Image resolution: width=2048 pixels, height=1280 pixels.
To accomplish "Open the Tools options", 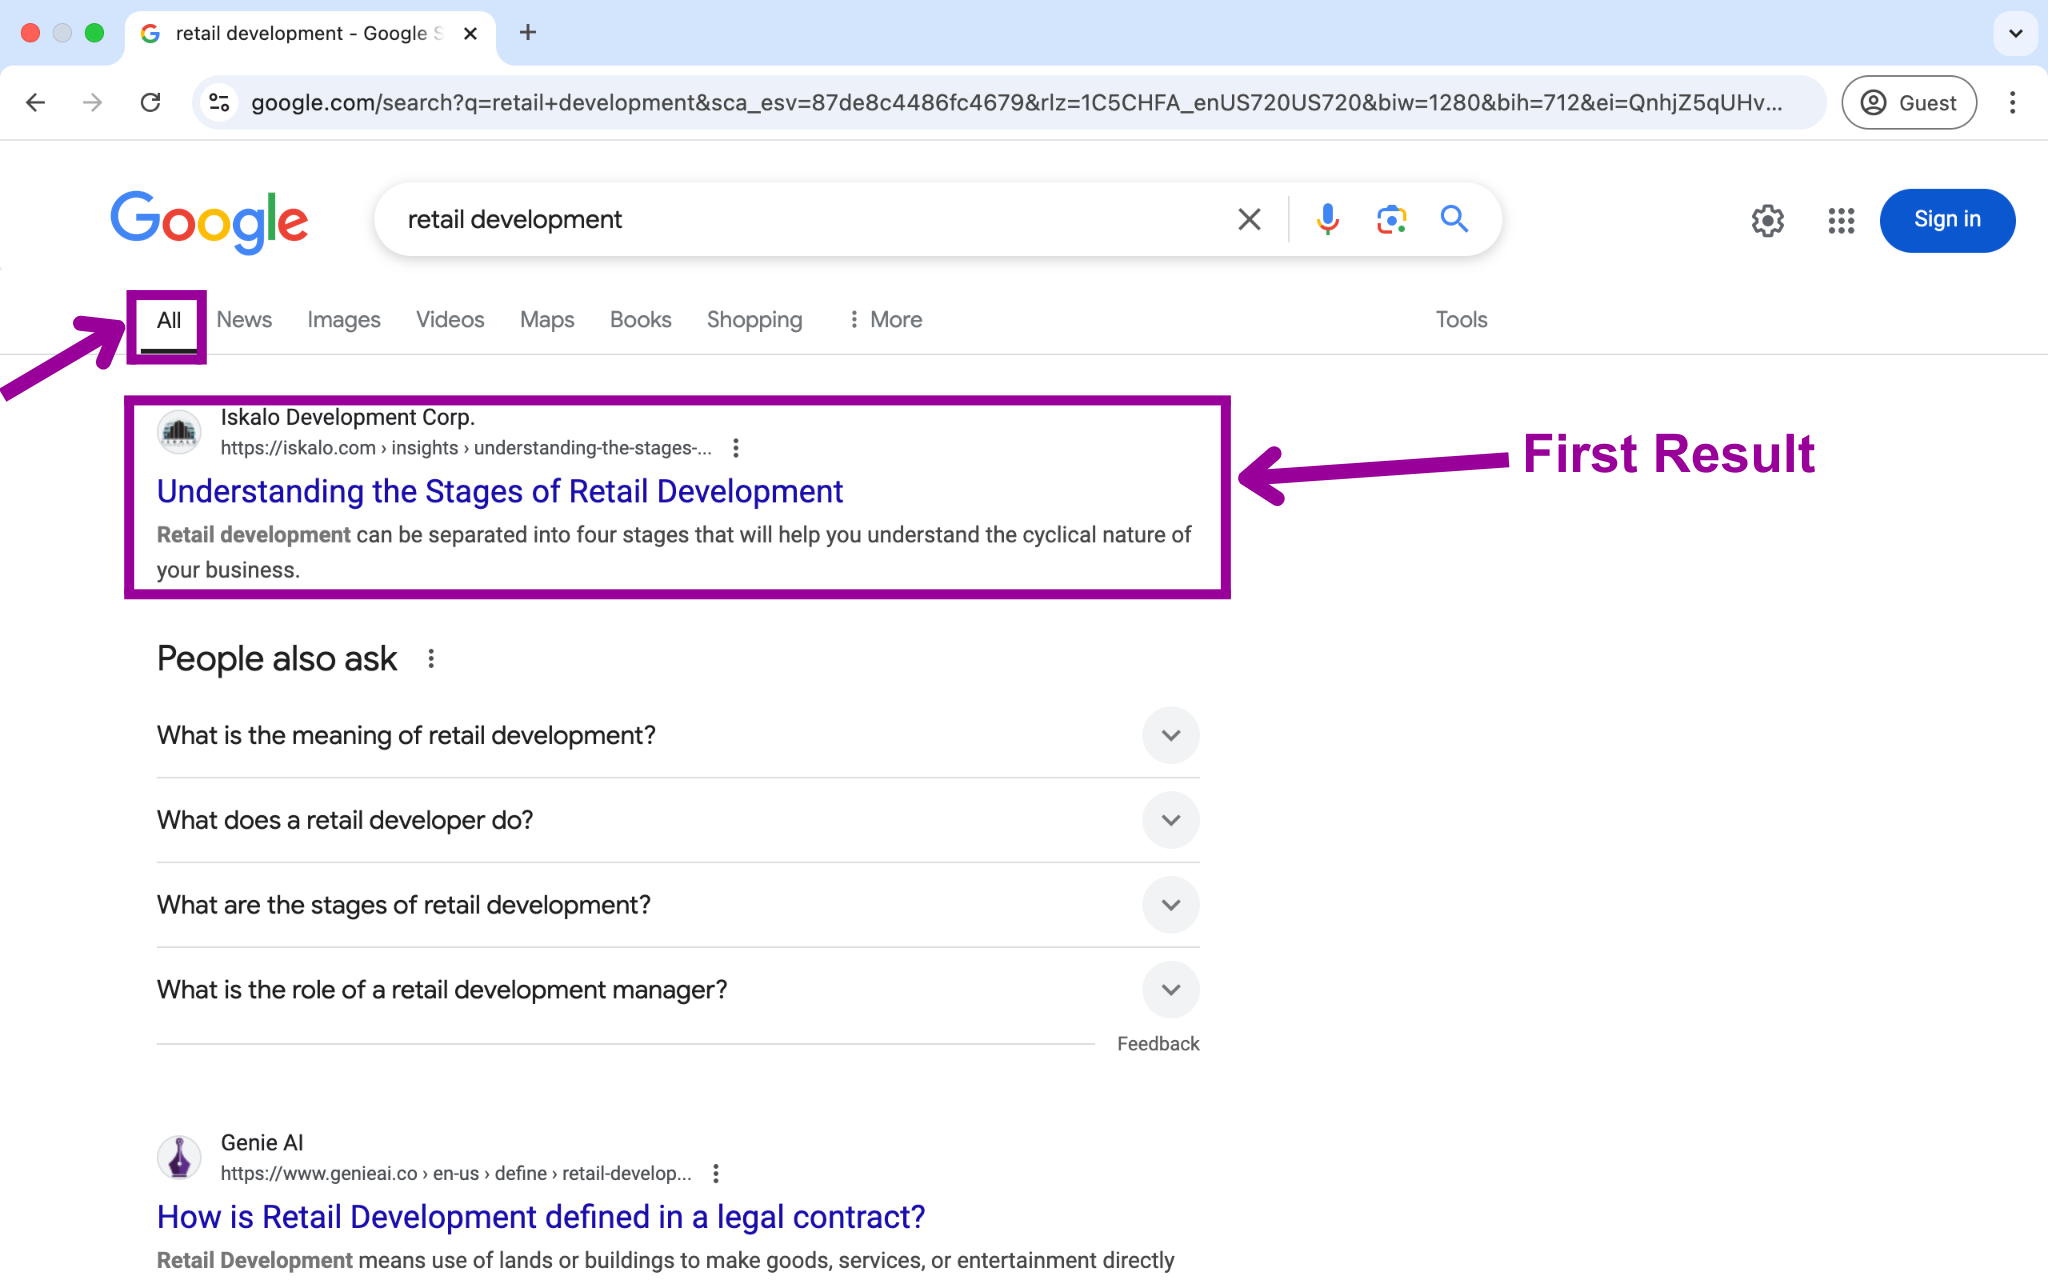I will [1462, 320].
